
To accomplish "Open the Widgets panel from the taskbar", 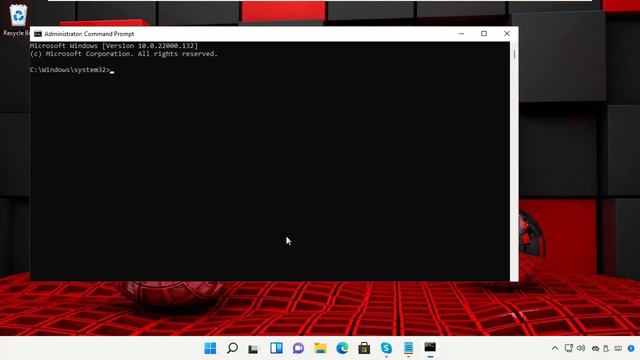I will [x=276, y=348].
